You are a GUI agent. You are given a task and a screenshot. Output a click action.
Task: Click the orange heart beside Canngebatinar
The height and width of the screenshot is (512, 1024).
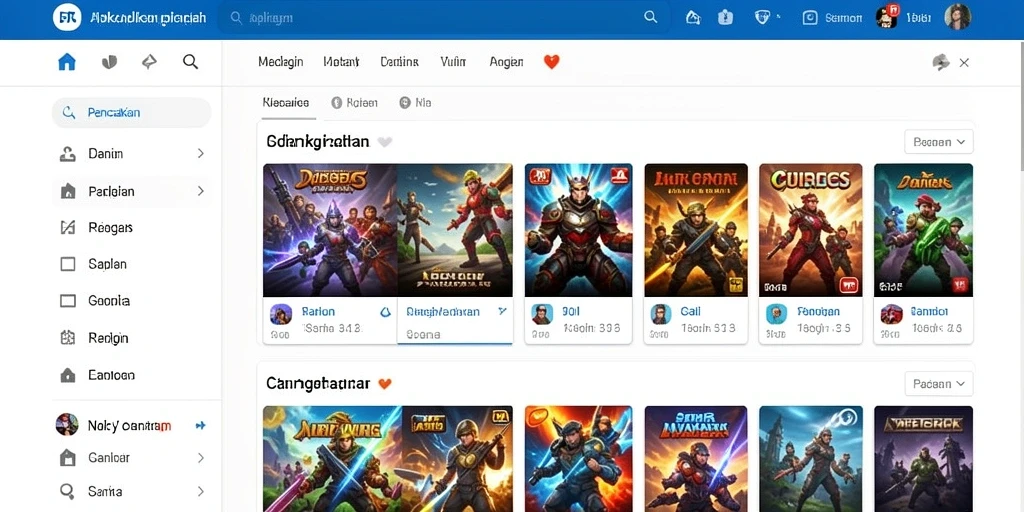click(385, 383)
